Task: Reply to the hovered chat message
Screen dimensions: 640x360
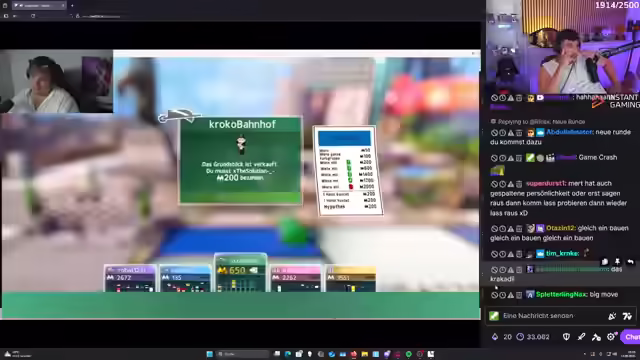Action: coord(631,262)
